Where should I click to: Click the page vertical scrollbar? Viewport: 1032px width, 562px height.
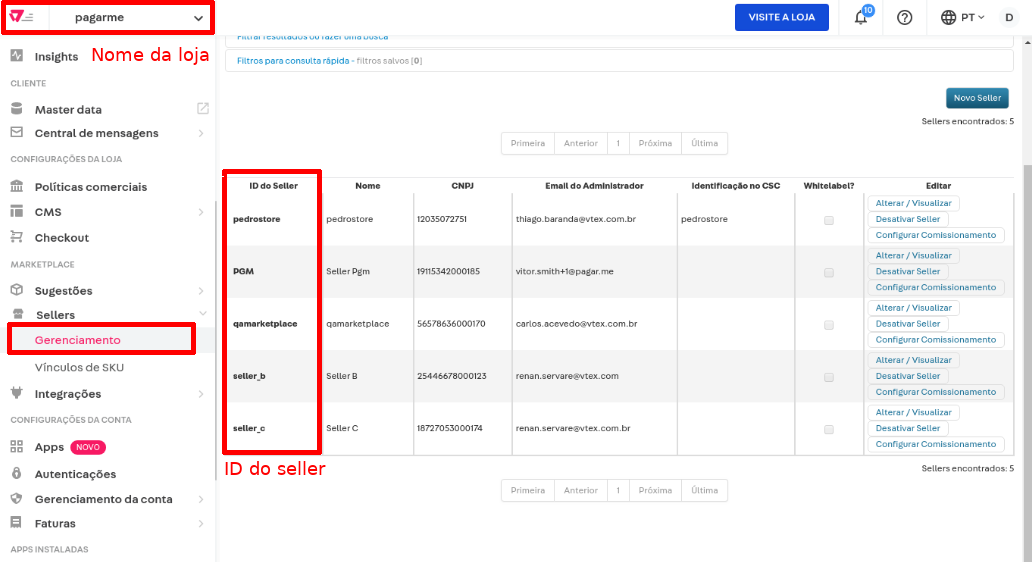click(1026, 300)
